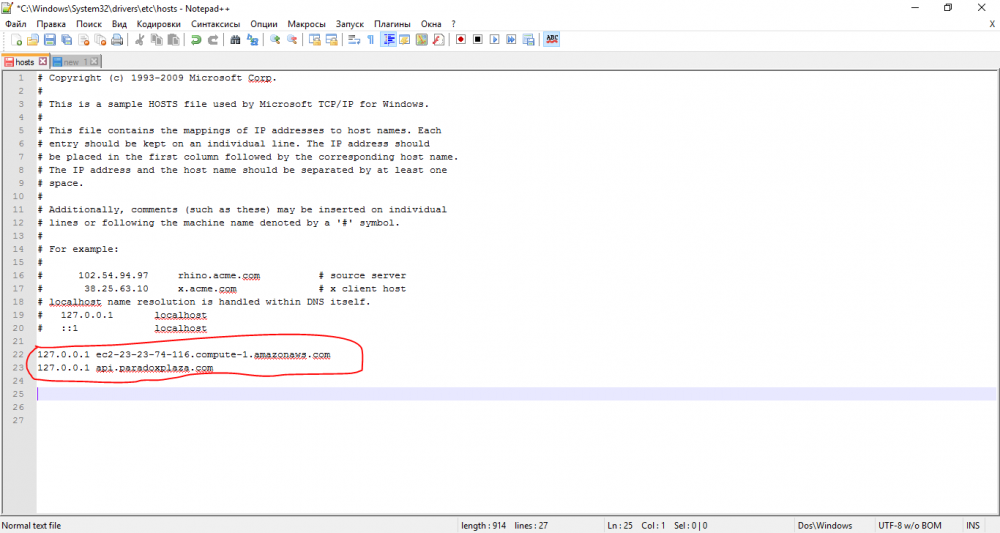Toggle synchronized horizontal scrolling icon
This screenshot has width=1000, height=533.
tap(332, 40)
